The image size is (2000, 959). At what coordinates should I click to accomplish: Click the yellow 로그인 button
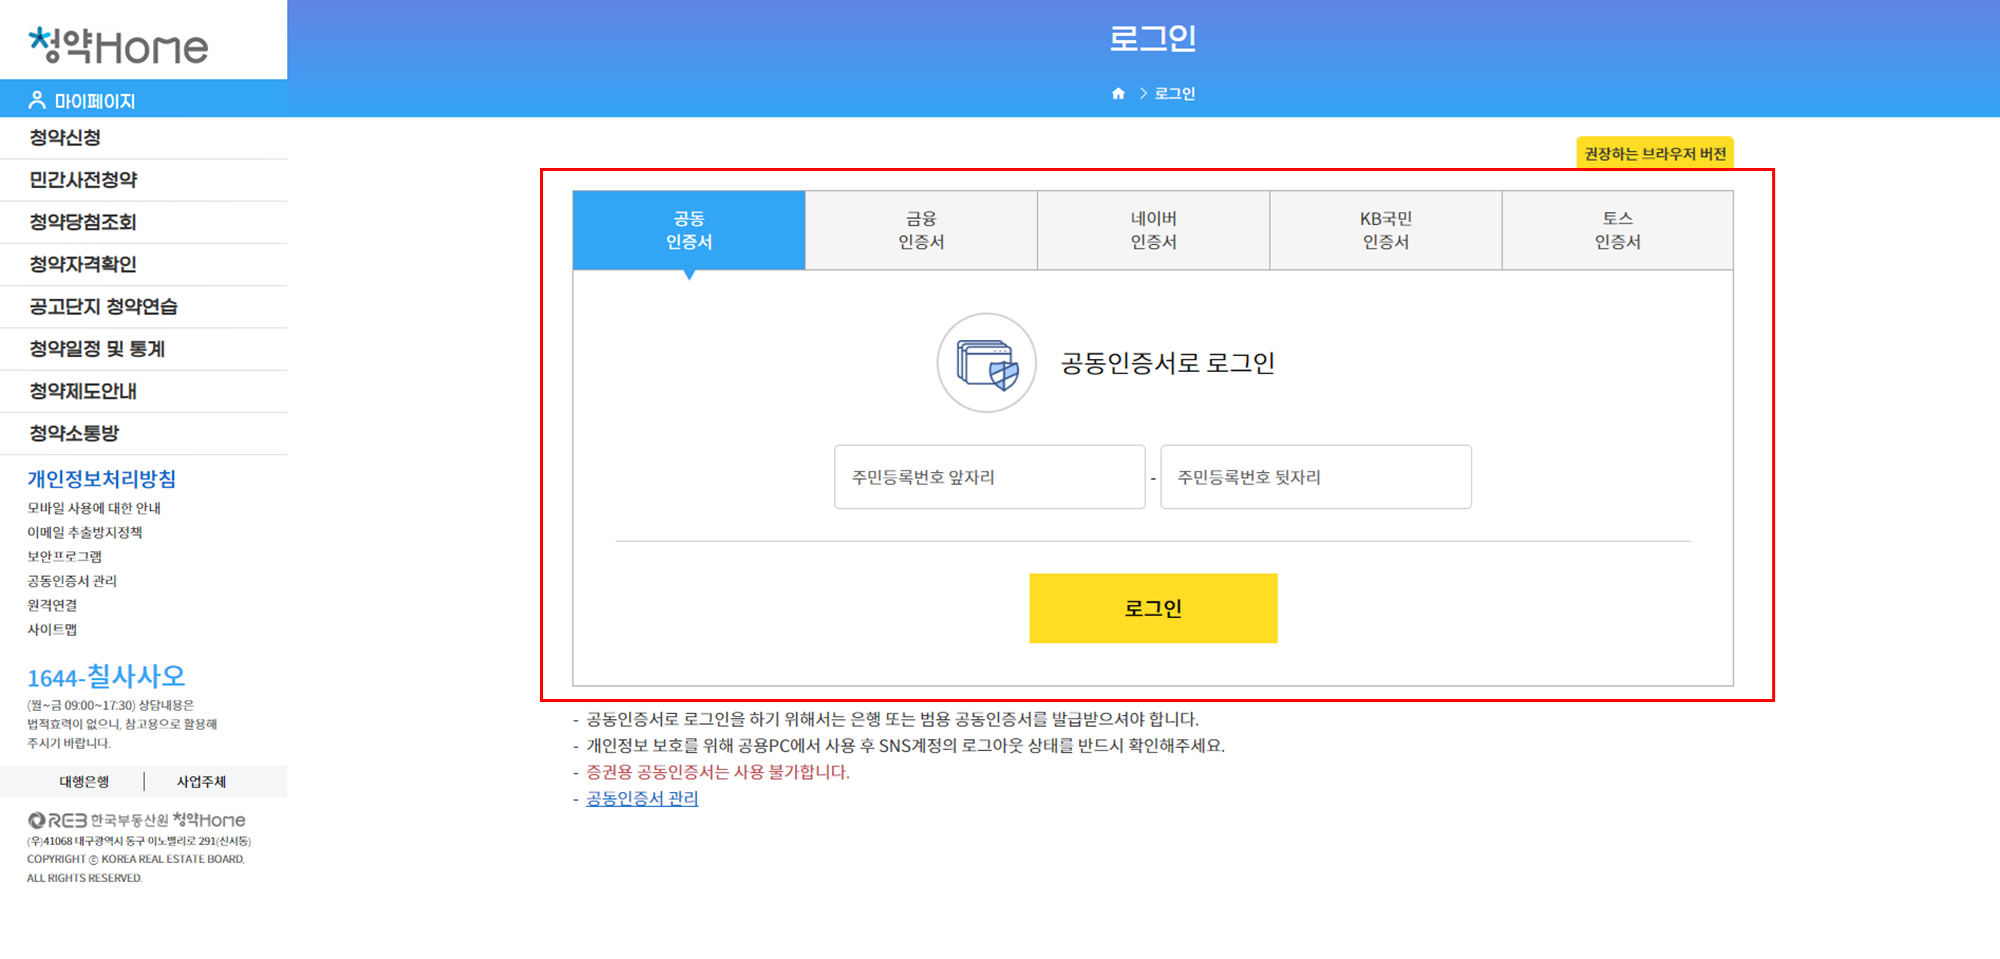point(1152,607)
